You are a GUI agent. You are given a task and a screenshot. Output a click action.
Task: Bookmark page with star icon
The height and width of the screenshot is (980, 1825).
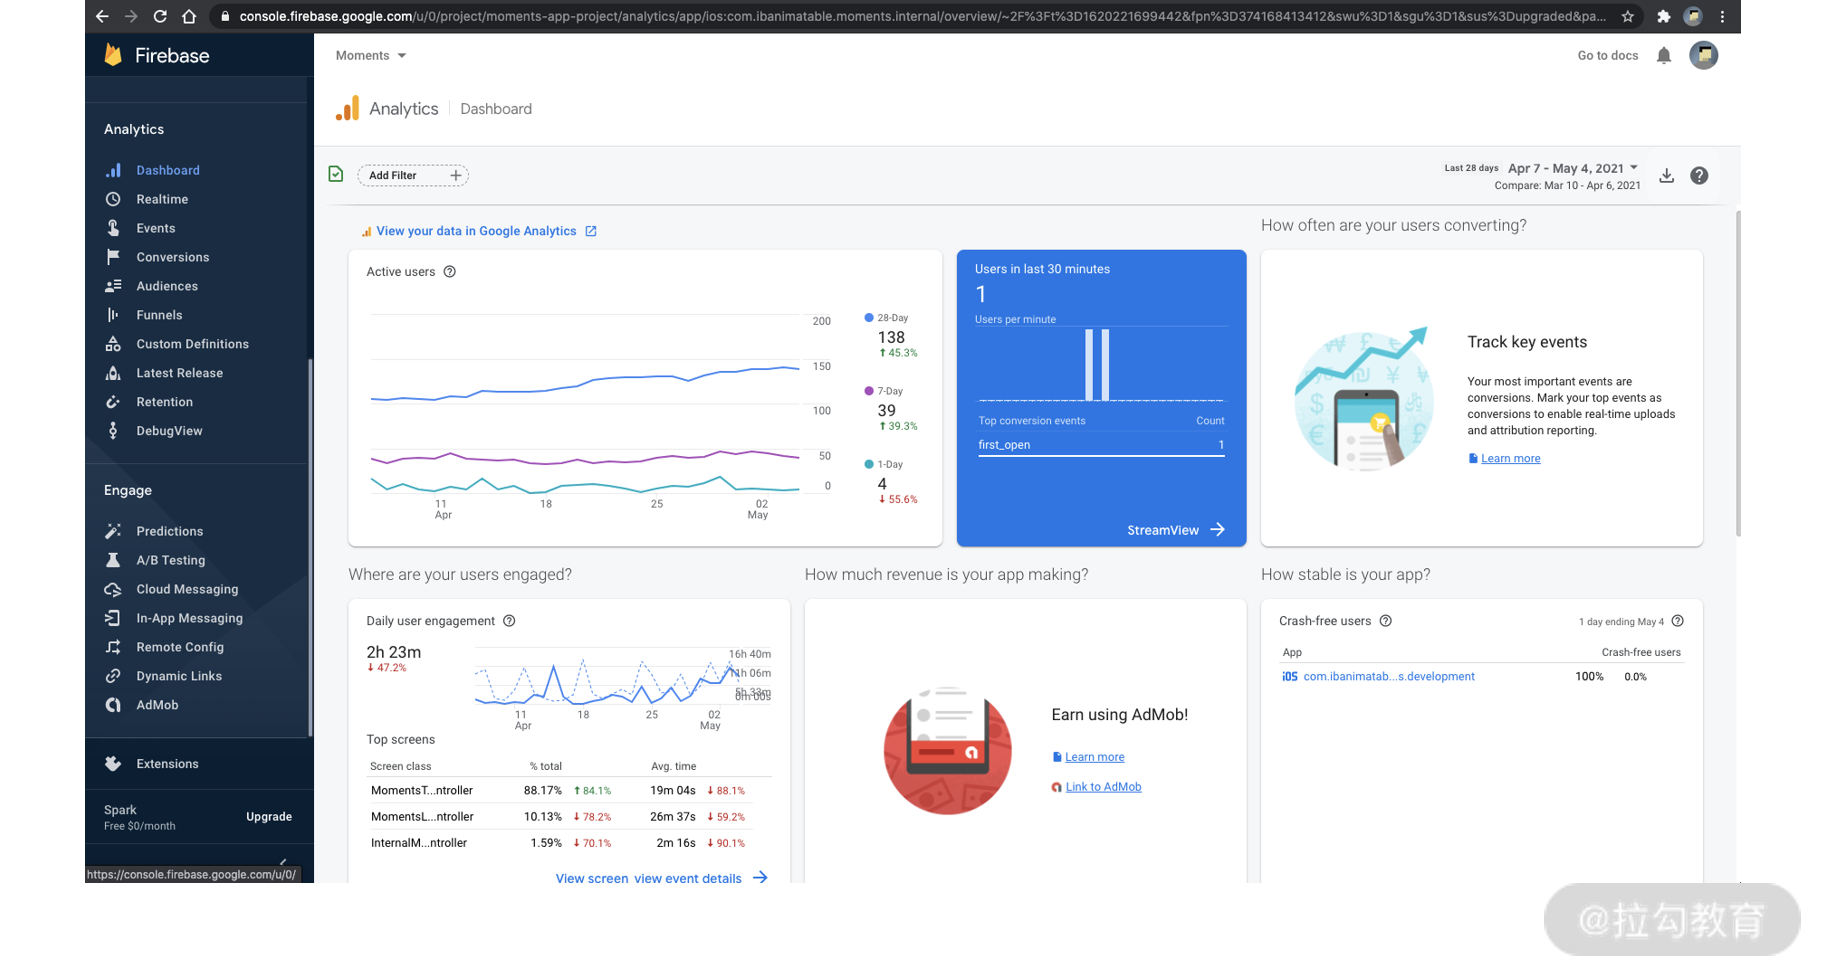coord(1628,16)
